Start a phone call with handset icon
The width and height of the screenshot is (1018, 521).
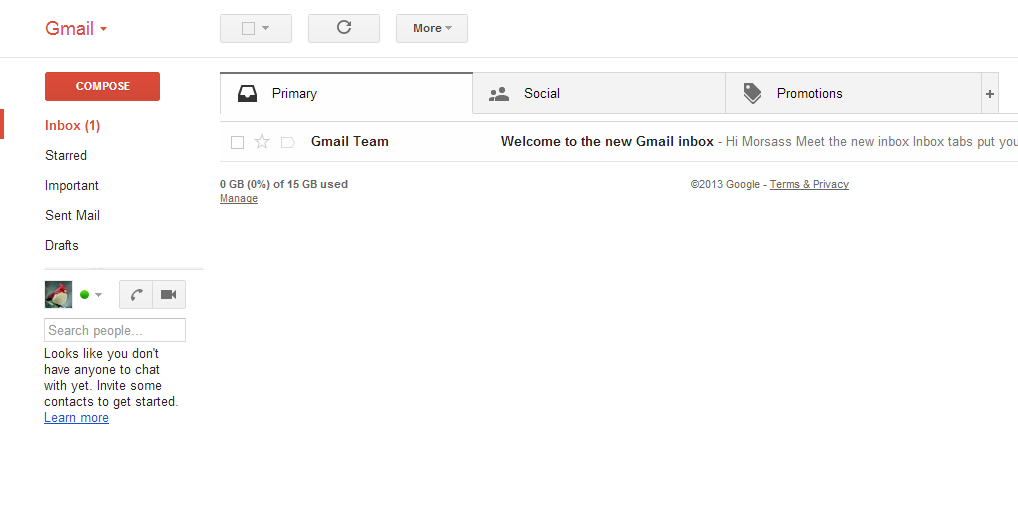[x=136, y=295]
